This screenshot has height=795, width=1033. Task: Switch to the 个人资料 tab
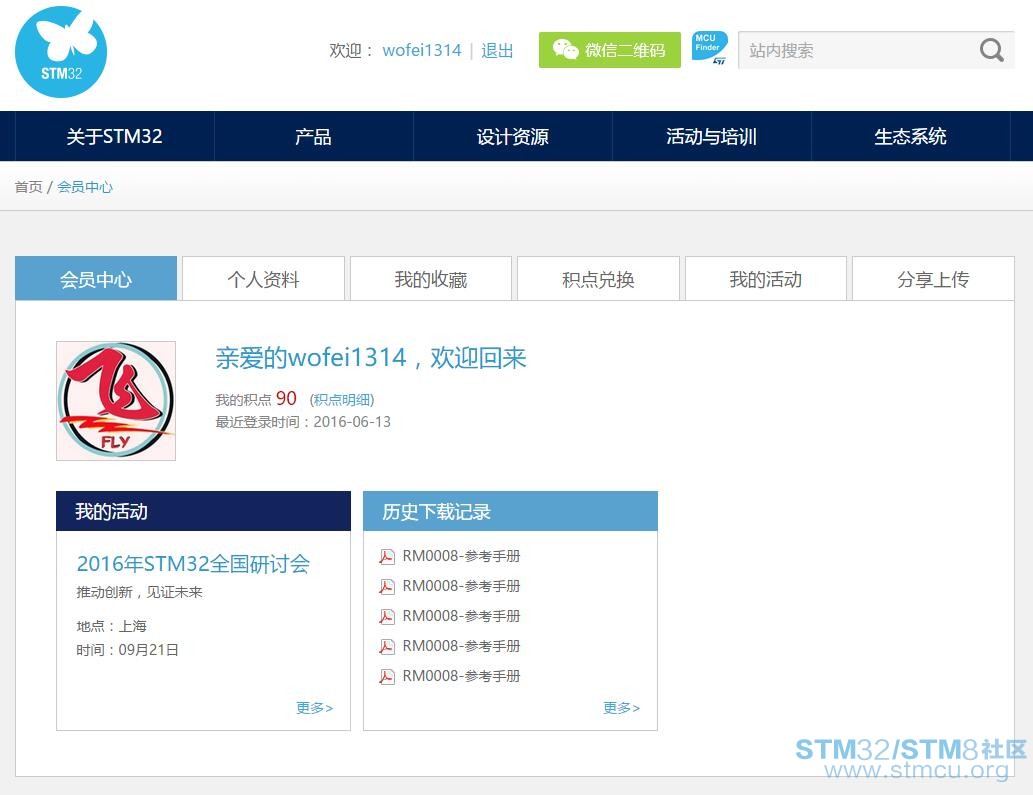coord(264,279)
